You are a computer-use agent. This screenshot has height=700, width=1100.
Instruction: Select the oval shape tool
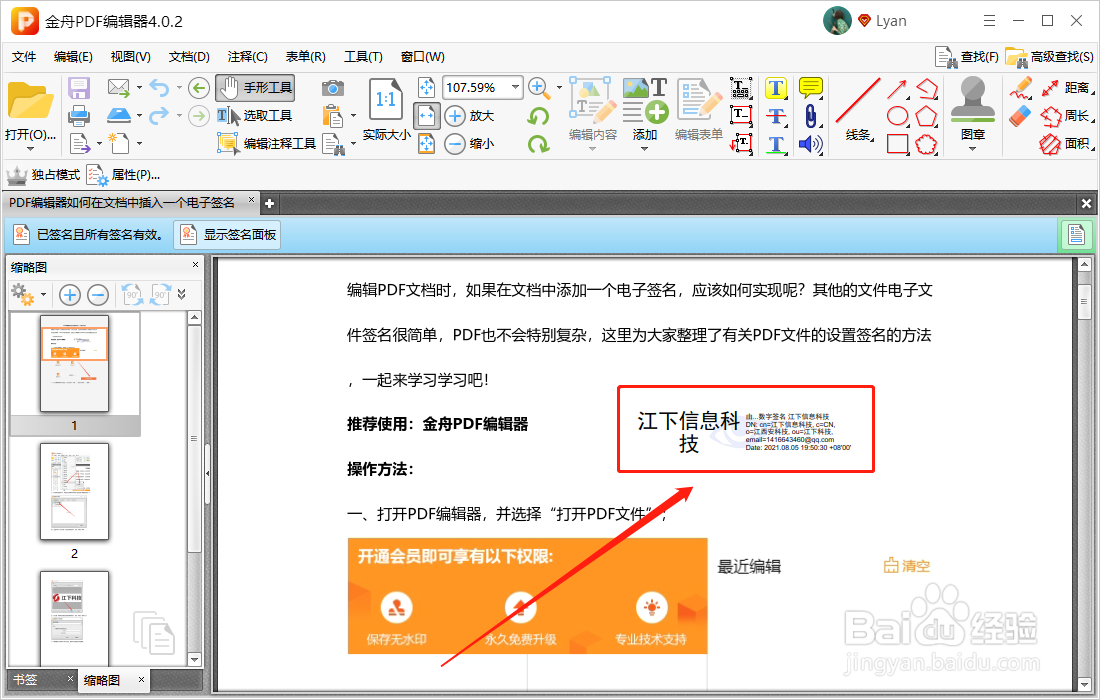pyautogui.click(x=897, y=116)
